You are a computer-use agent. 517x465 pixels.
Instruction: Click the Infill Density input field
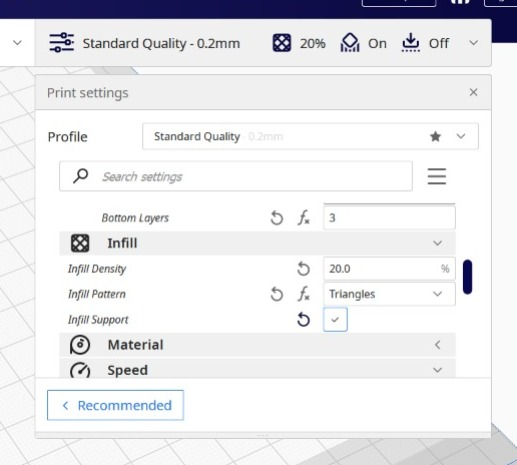[x=389, y=269]
